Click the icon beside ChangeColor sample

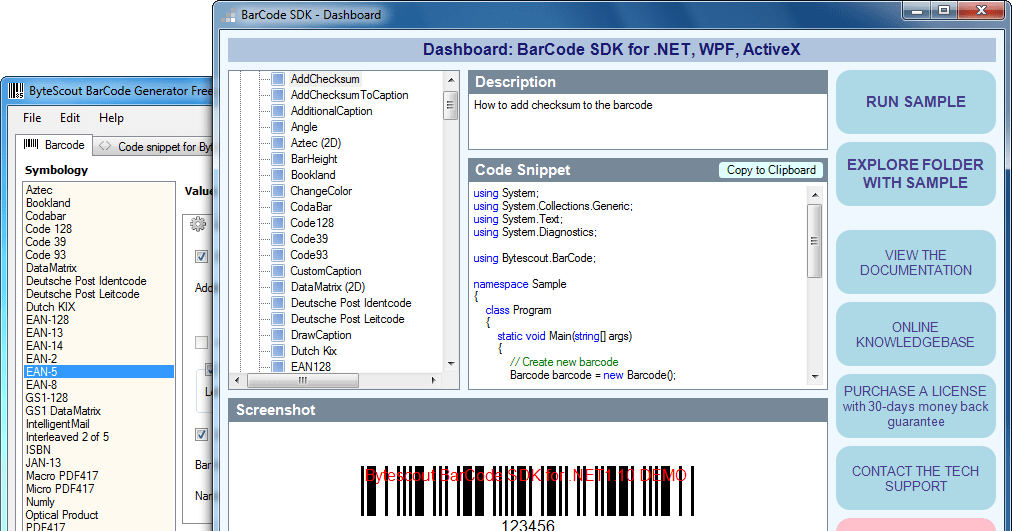(x=278, y=191)
